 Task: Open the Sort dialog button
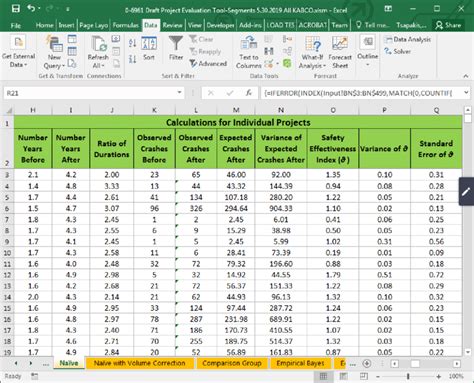coord(149,49)
